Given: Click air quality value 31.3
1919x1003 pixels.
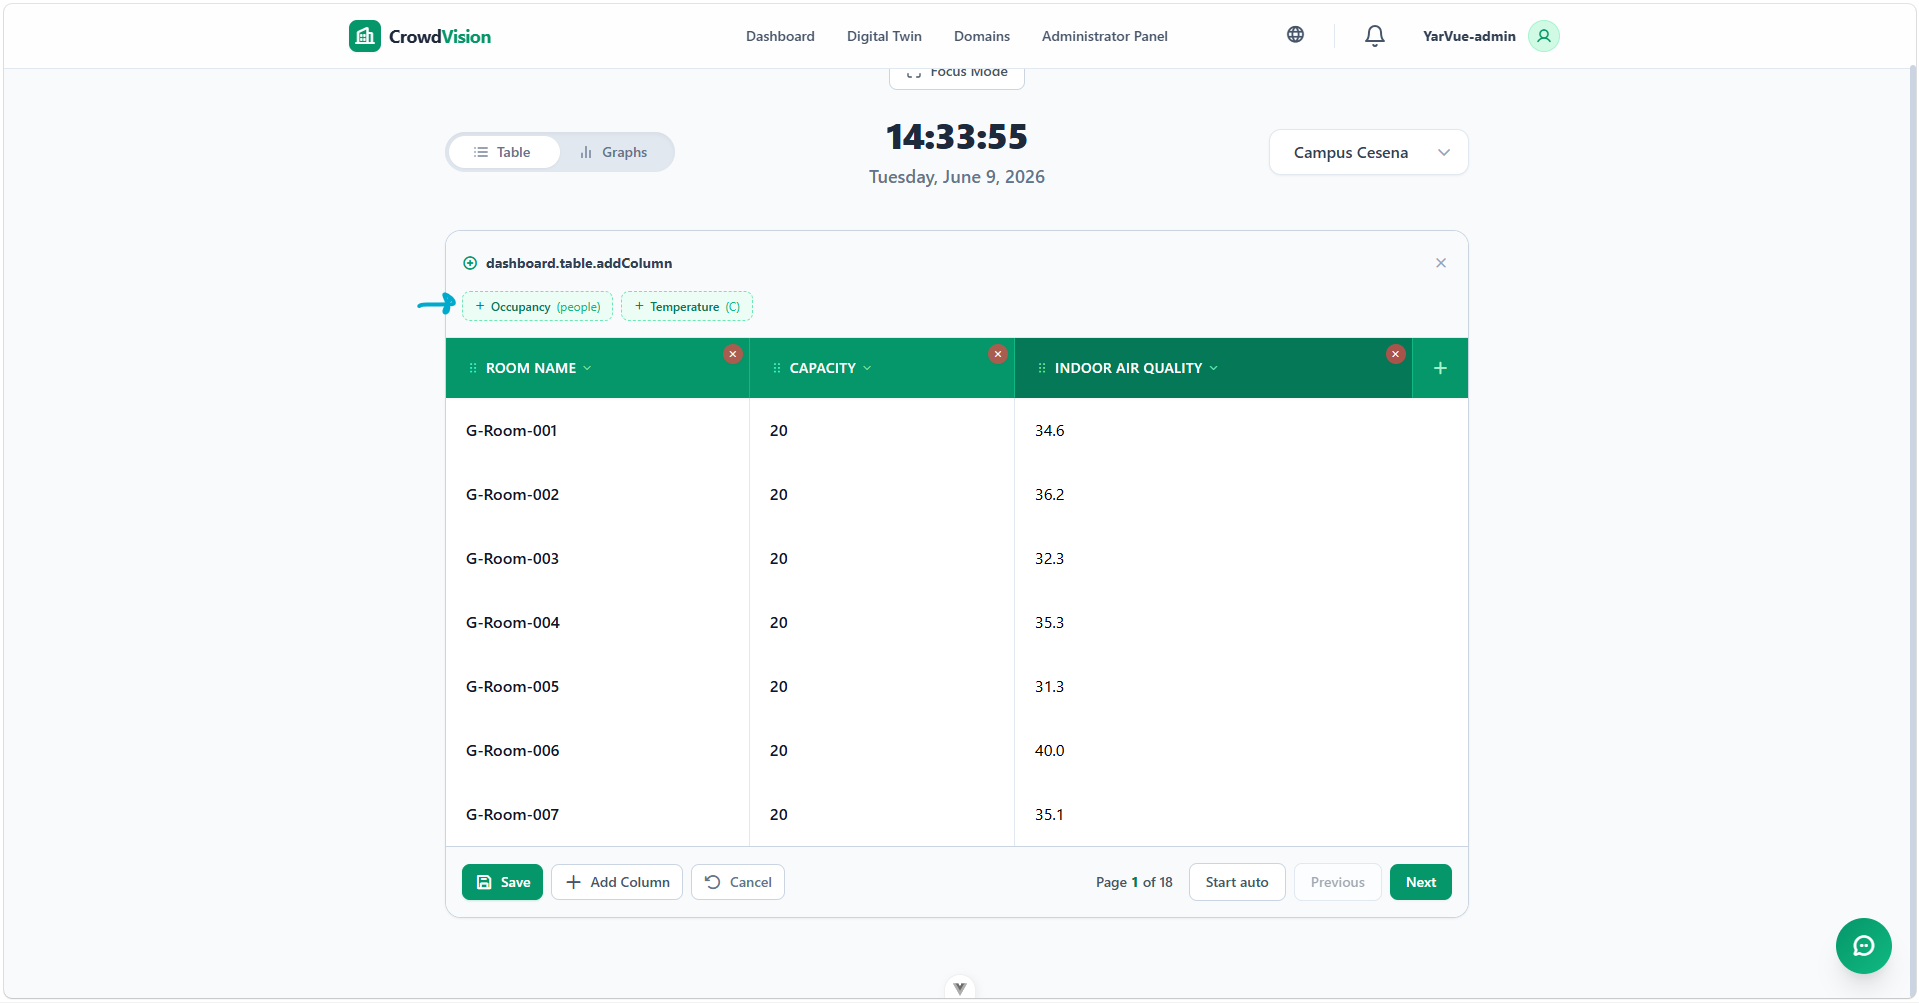Looking at the screenshot, I should coord(1049,687).
